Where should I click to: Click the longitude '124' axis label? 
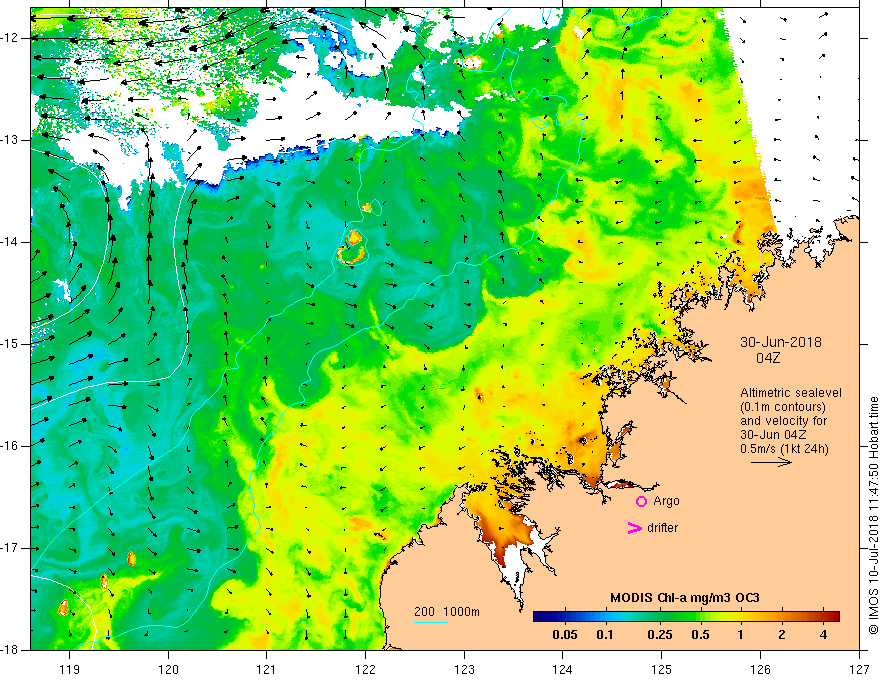[563, 669]
